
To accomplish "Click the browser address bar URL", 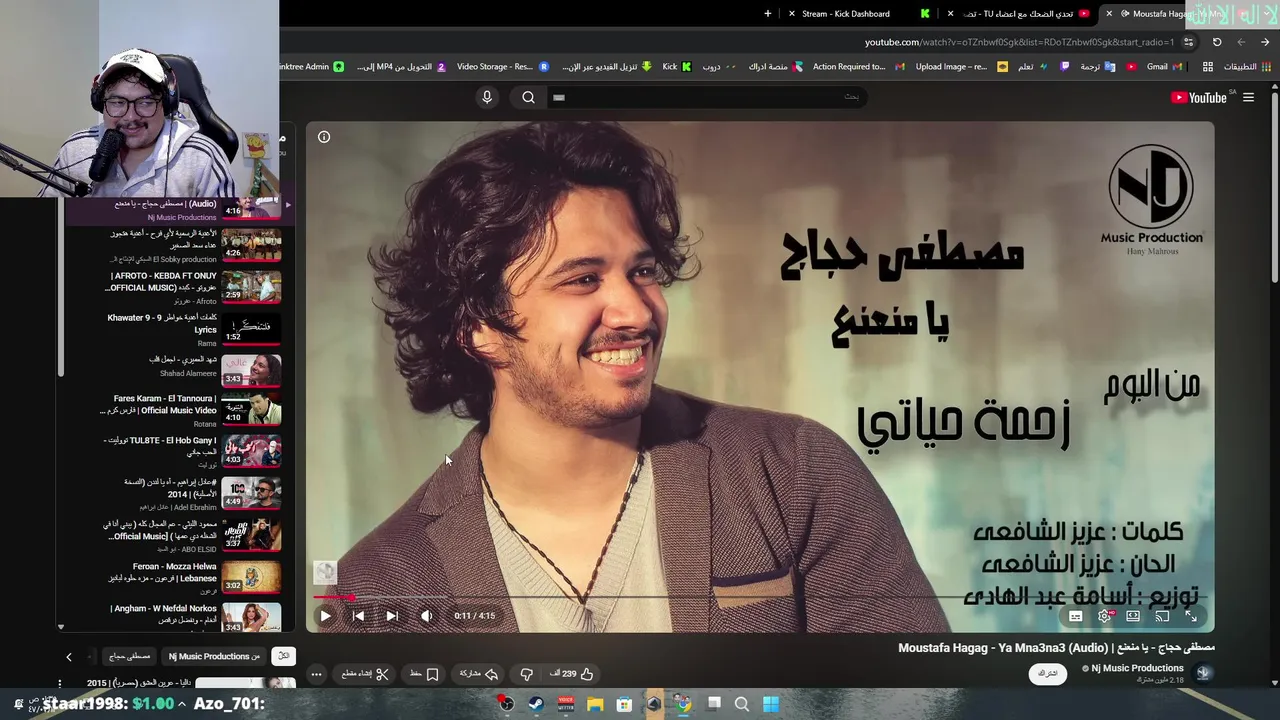I will tap(1019, 42).
